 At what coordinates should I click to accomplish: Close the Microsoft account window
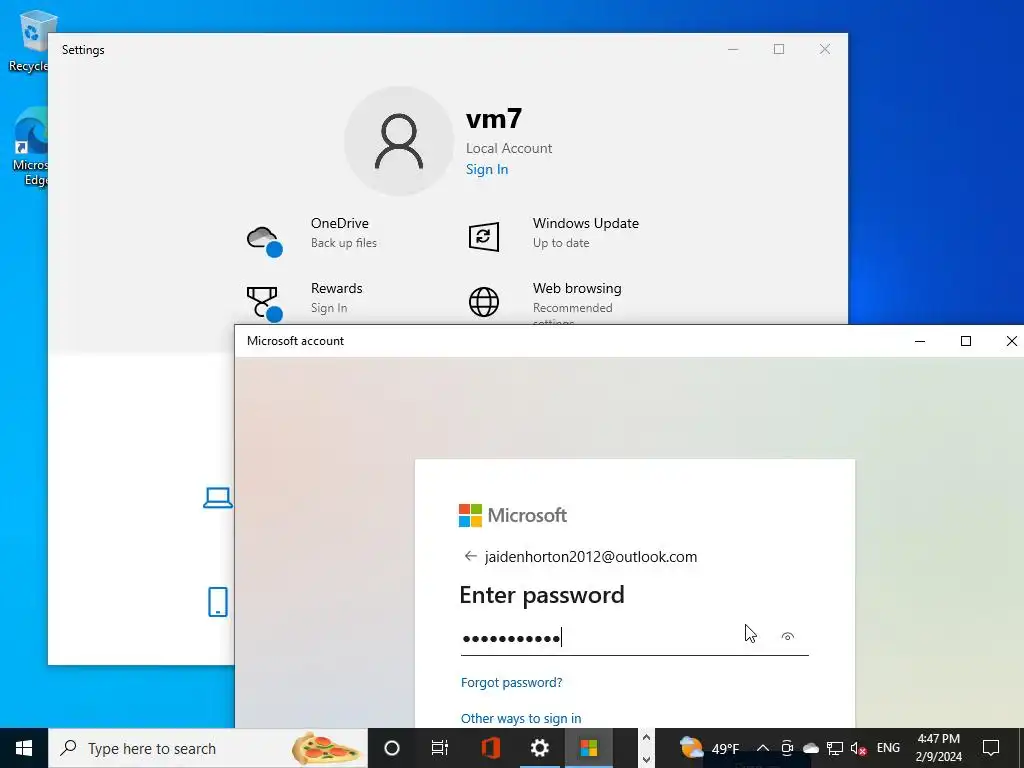pyautogui.click(x=1011, y=341)
